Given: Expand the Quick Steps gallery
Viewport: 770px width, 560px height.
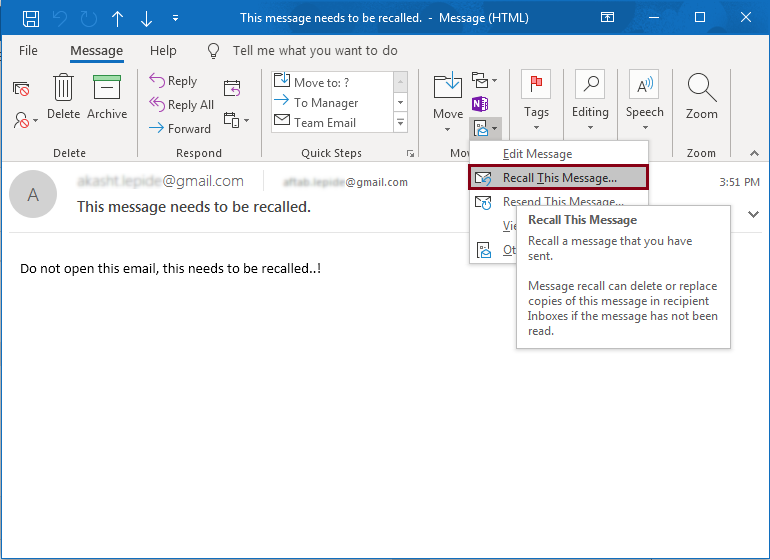Looking at the screenshot, I should pyautogui.click(x=400, y=123).
